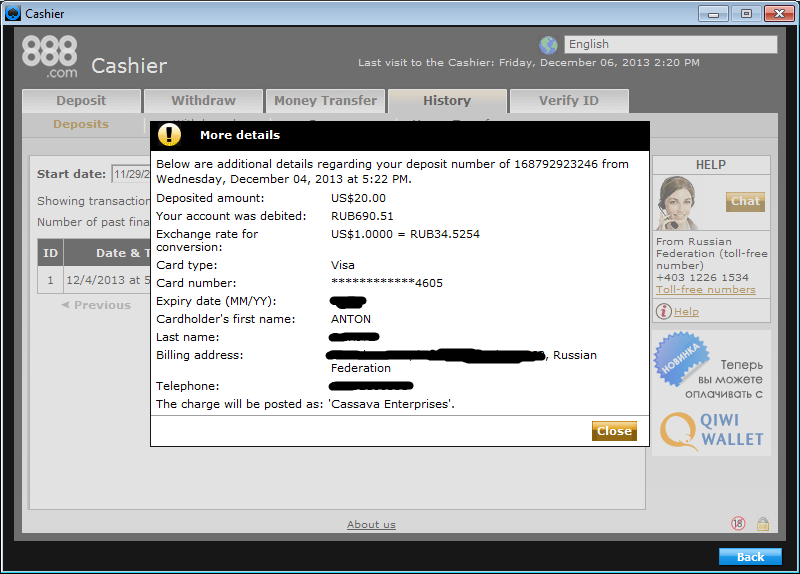Close the More details dialog
This screenshot has width=800, height=574.
[614, 431]
